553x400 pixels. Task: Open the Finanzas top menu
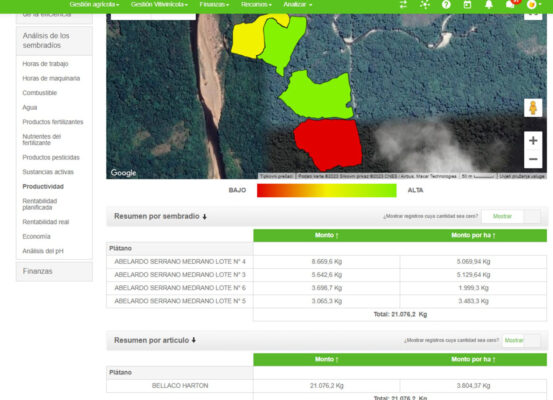tap(214, 5)
